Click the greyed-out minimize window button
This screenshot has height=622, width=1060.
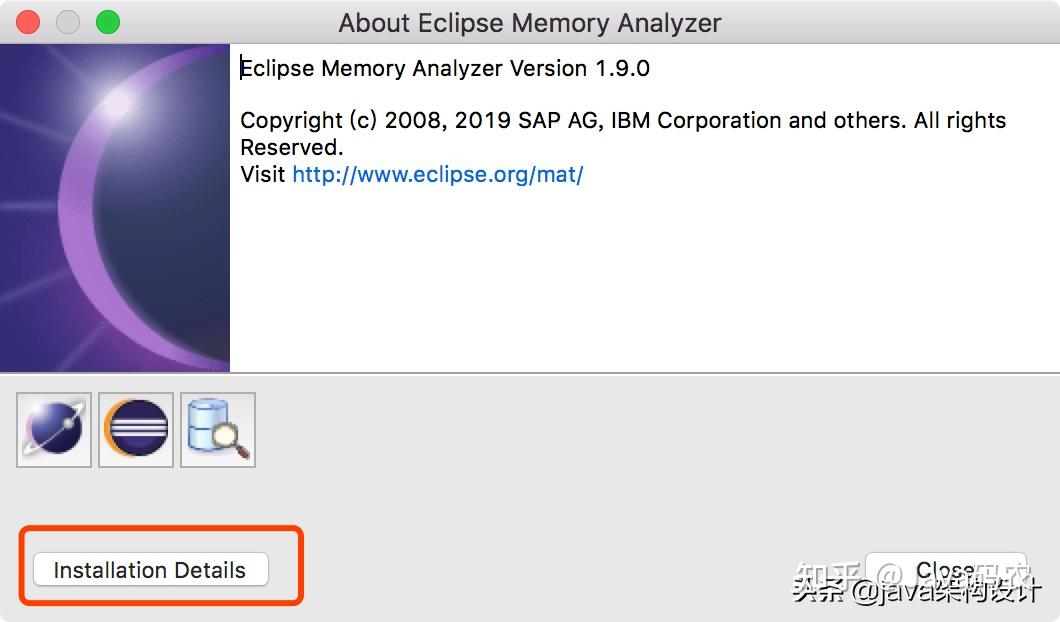[68, 22]
